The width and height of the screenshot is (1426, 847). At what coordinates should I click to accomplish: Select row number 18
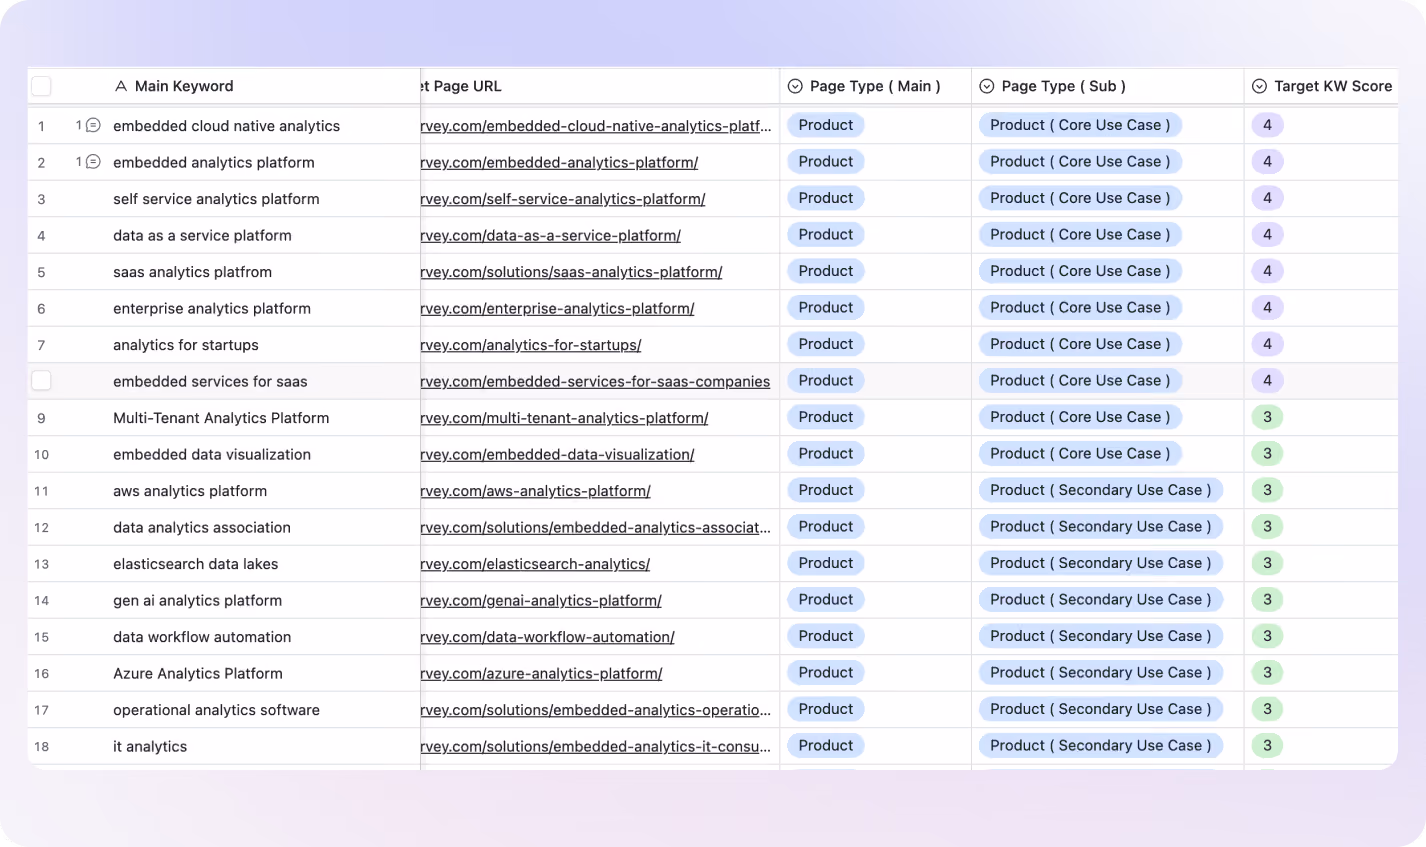point(41,746)
